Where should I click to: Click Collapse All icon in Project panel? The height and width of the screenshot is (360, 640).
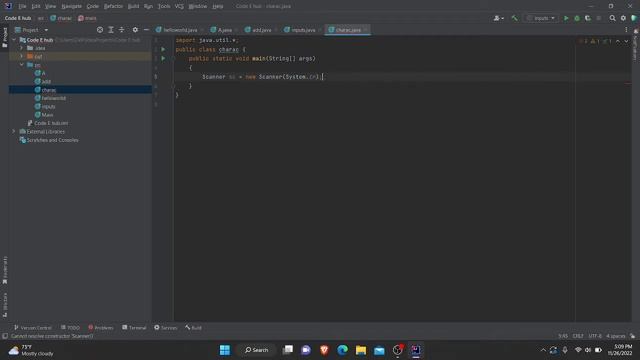click(122, 30)
